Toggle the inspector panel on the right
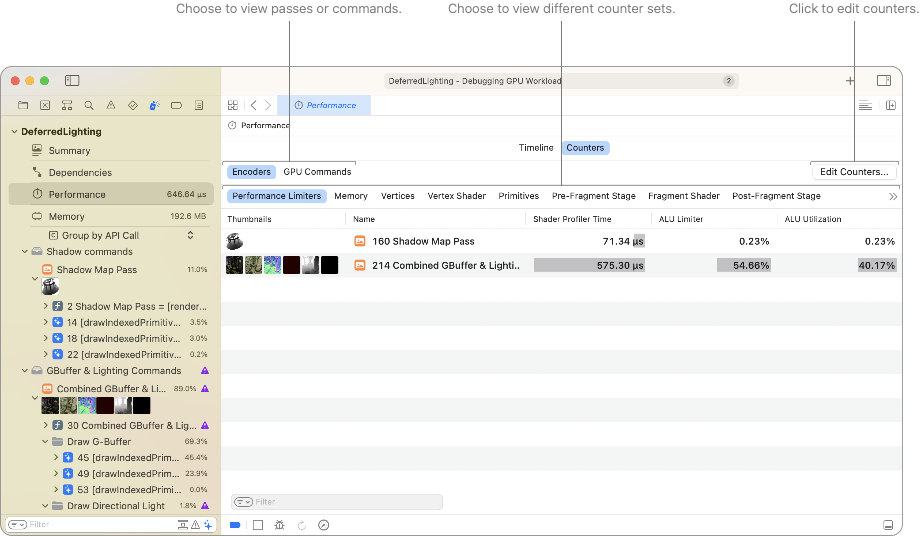This screenshot has height=536, width=920. pyautogui.click(x=884, y=80)
